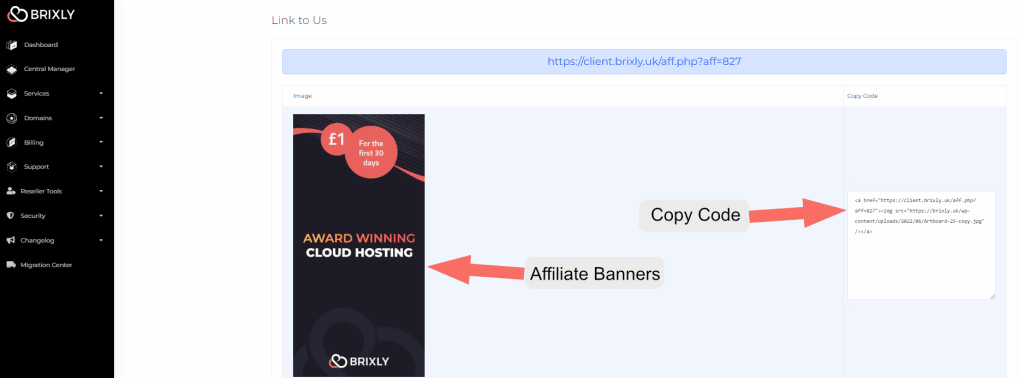This screenshot has width=1024, height=378.
Task: Click the affiliate link client.brixly.uk/aff.php?aff=827
Action: [x=644, y=61]
